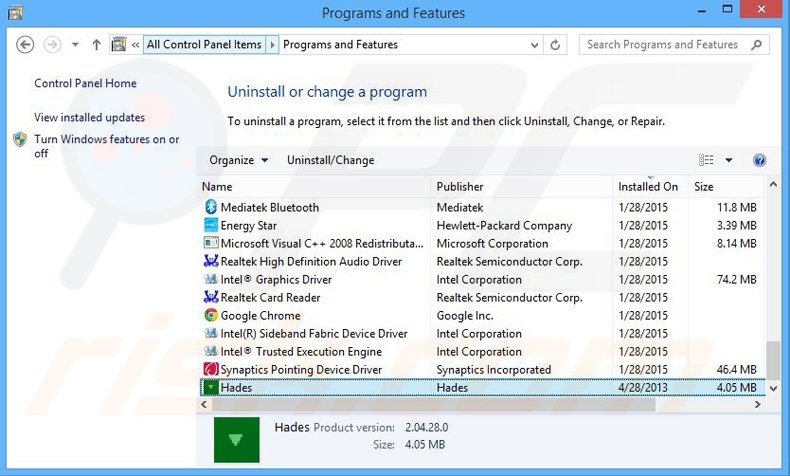Click vertical scrollbar down arrow
This screenshot has width=790, height=476.
(x=773, y=388)
